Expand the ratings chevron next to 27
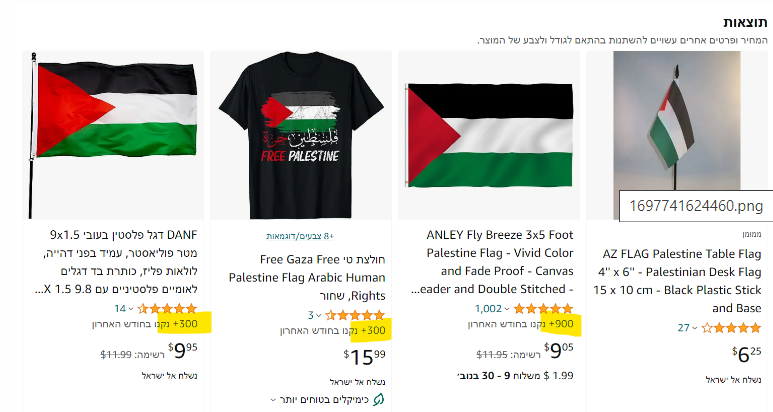This screenshot has width=773, height=412. [x=696, y=327]
